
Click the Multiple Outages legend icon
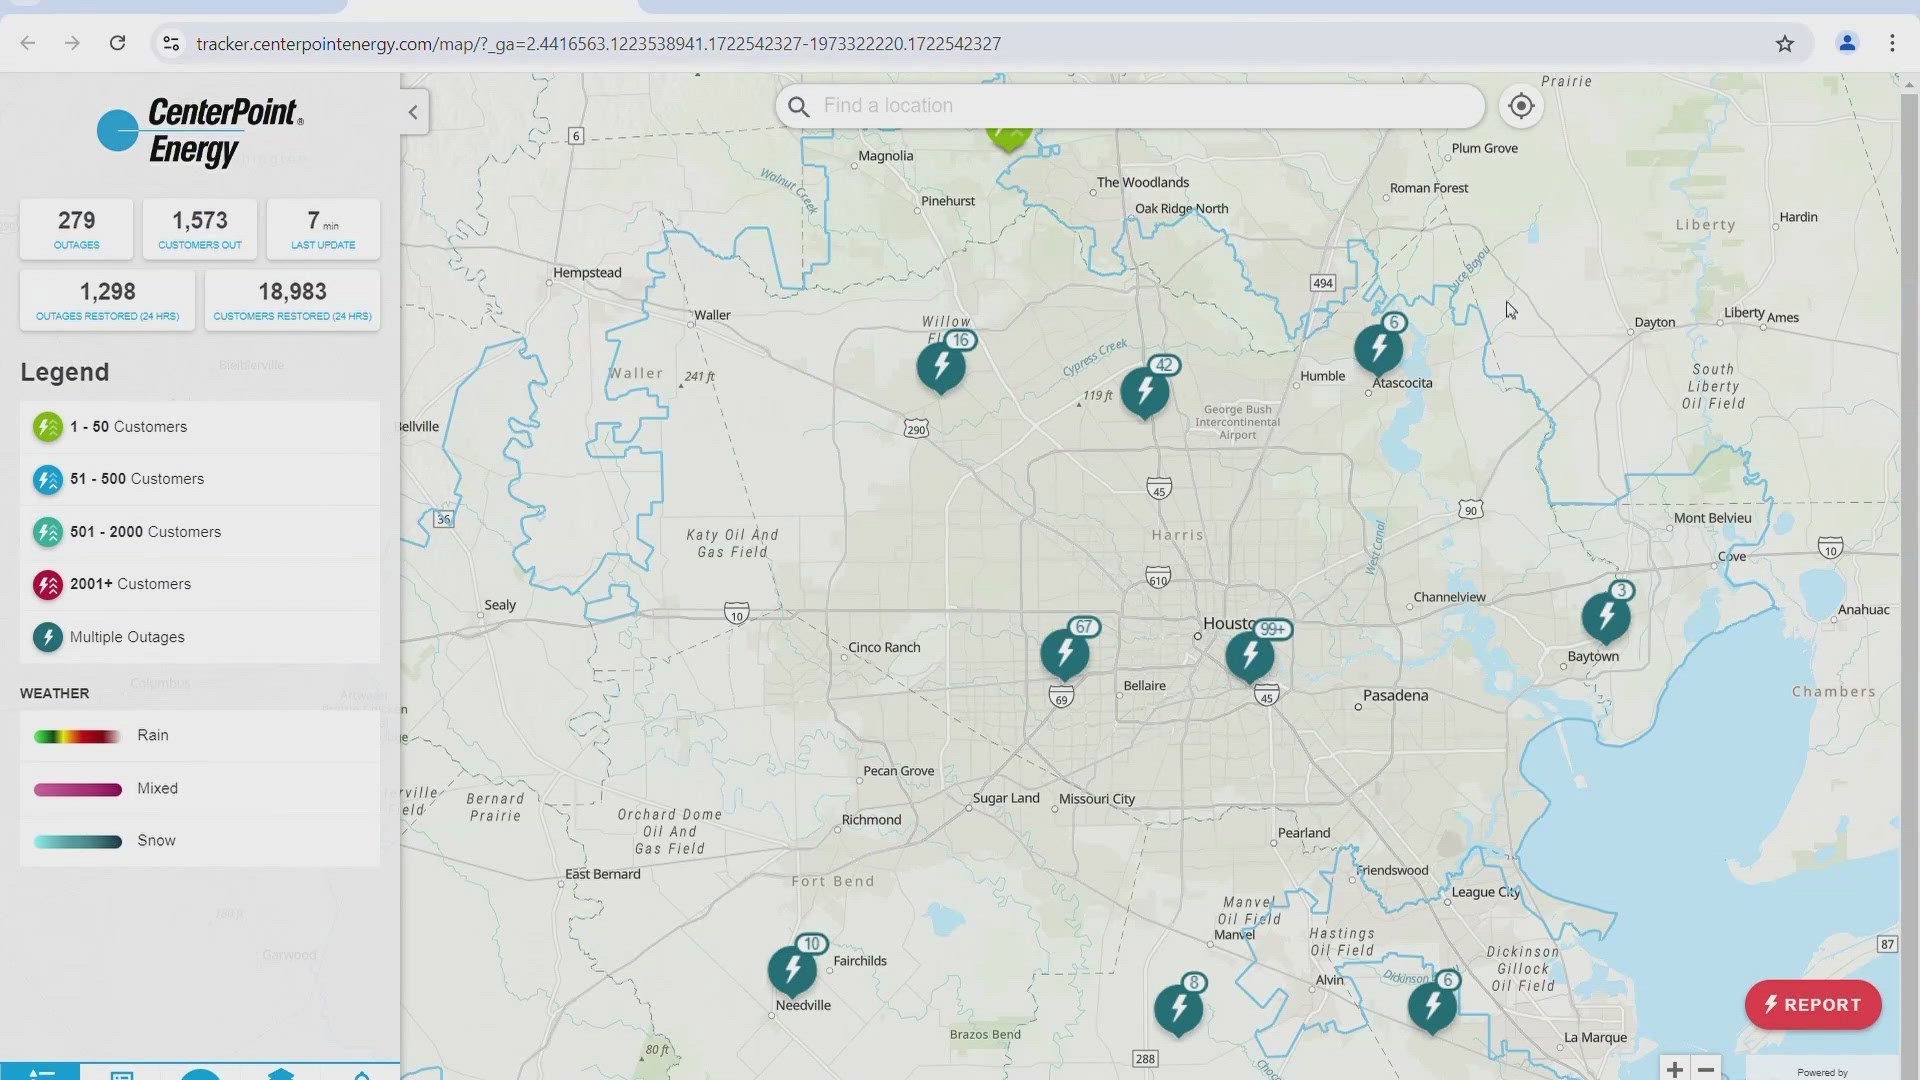click(47, 637)
